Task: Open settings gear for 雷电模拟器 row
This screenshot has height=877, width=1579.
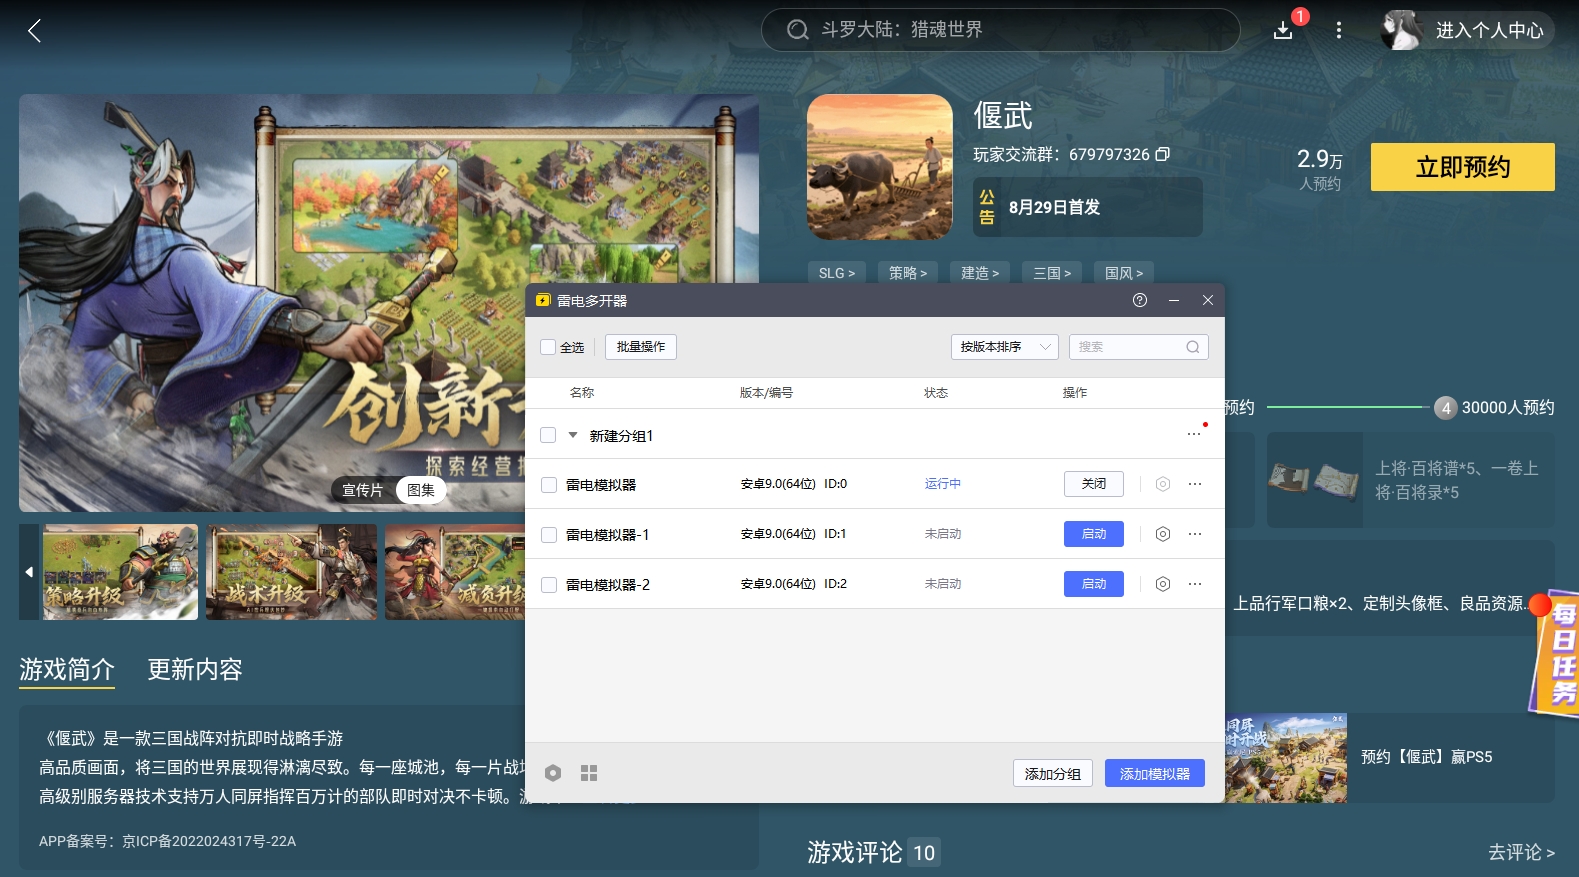Action: (1163, 484)
